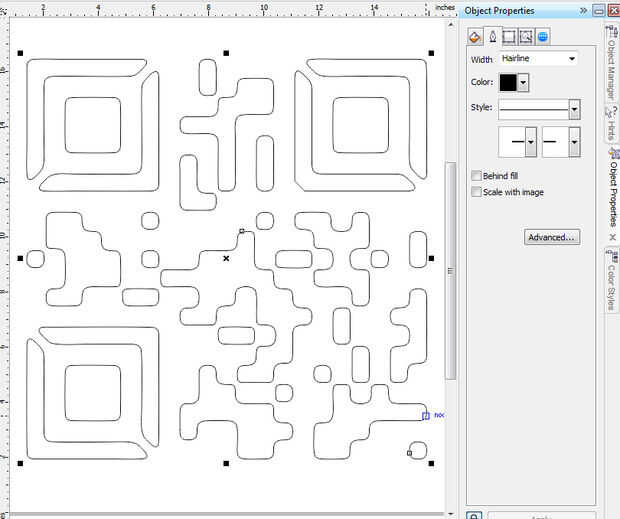Select the Outline pen tab icon
620x519 pixels.
(x=493, y=37)
